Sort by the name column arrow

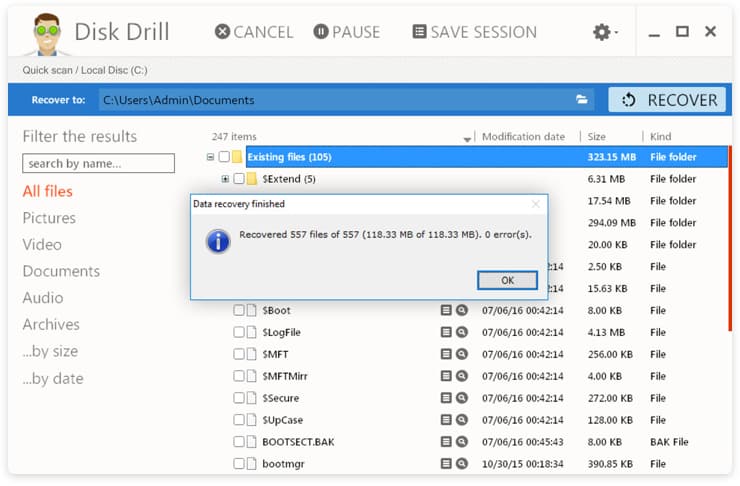point(467,139)
